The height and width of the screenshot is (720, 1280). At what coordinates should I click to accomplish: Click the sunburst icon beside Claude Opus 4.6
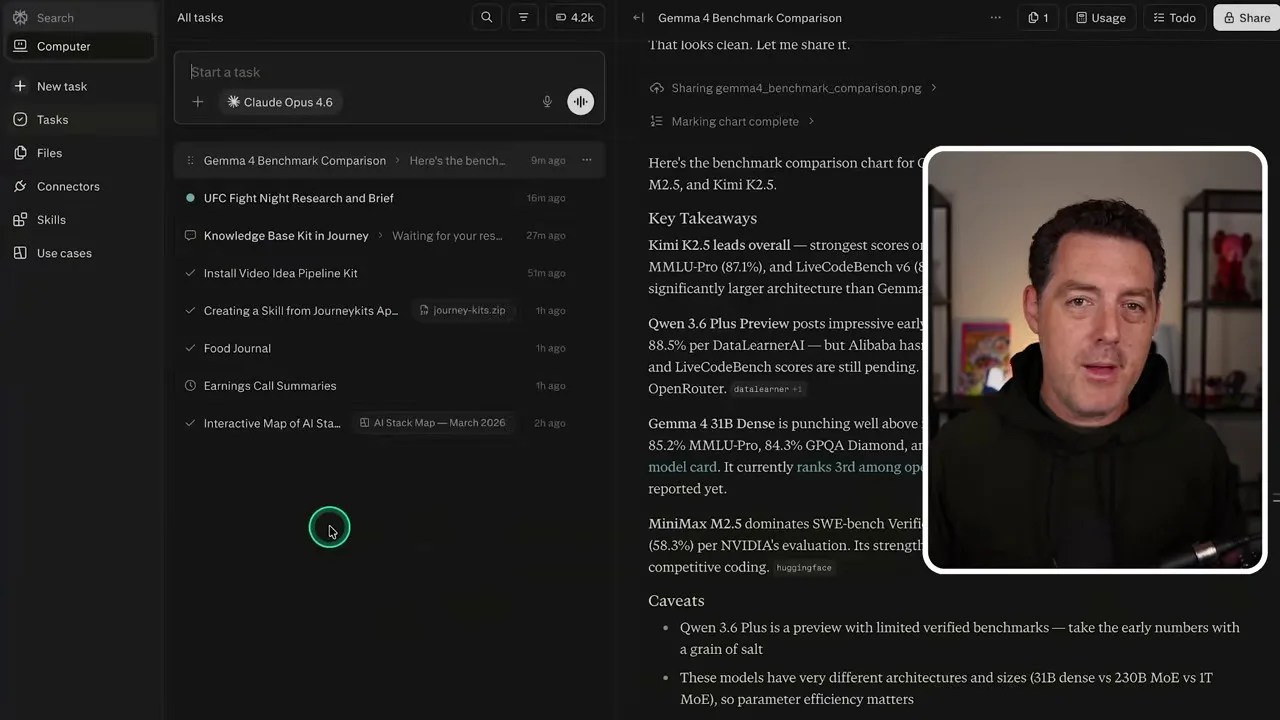tap(233, 102)
